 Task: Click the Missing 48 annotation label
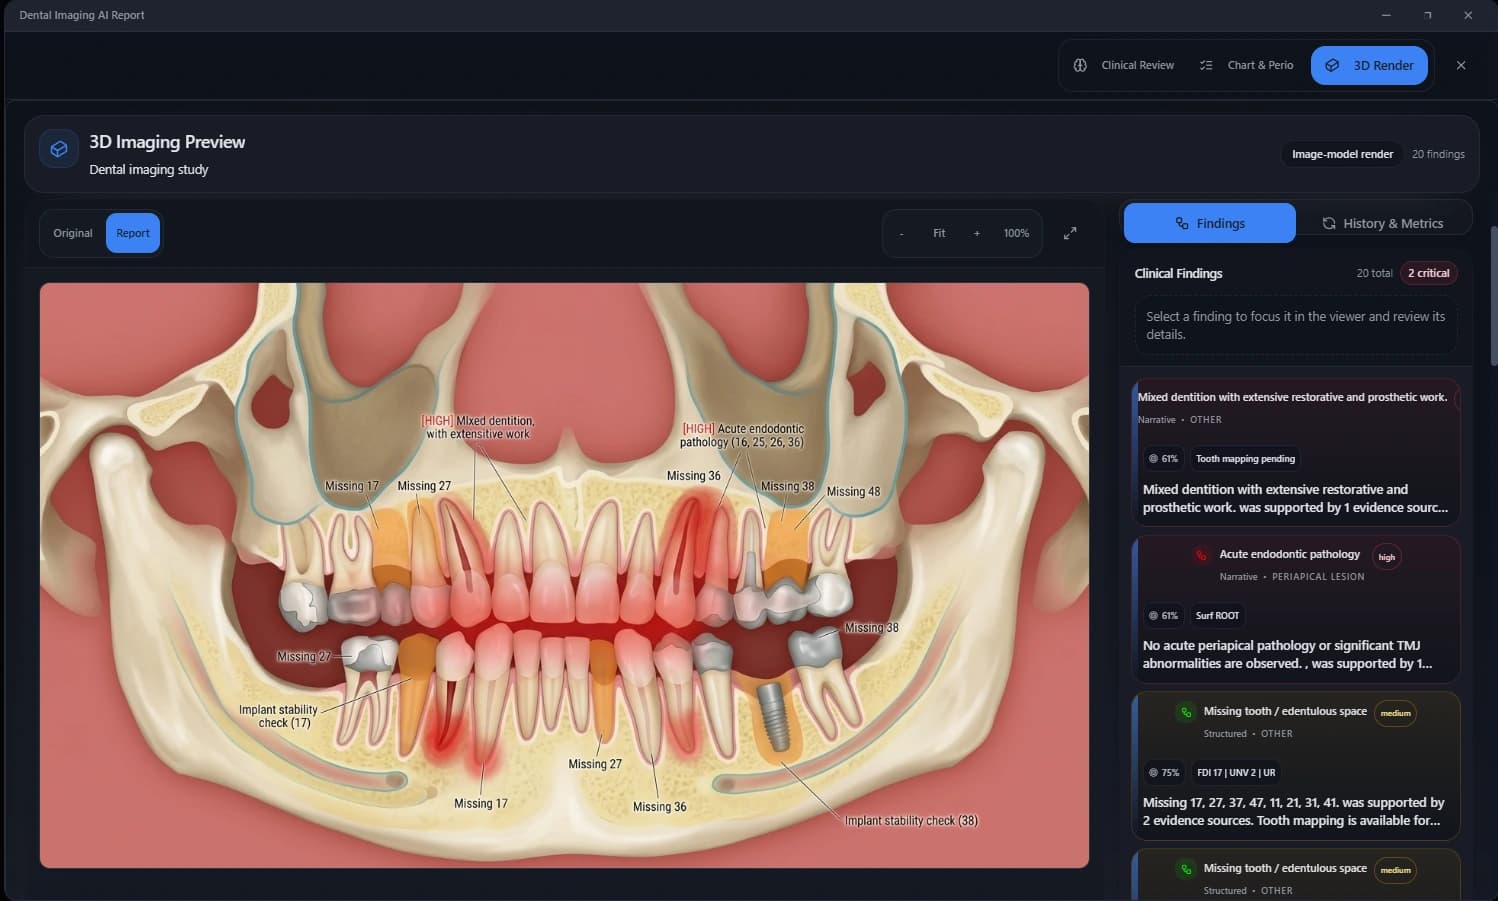pos(853,492)
